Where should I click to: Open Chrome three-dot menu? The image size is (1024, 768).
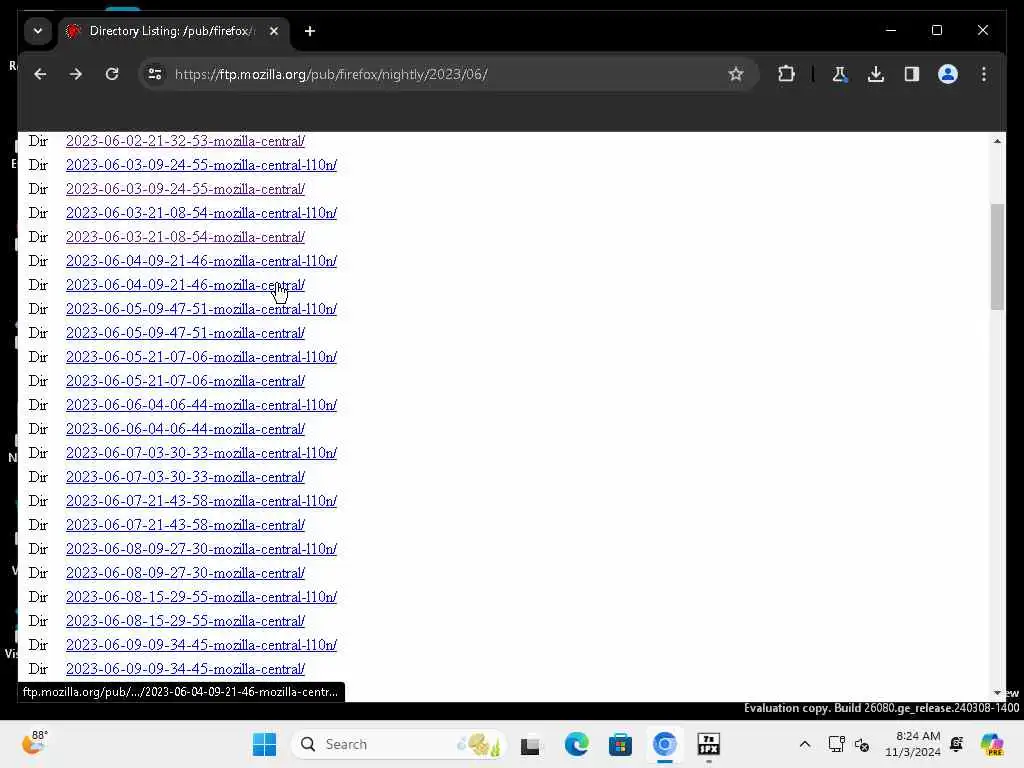(x=984, y=74)
